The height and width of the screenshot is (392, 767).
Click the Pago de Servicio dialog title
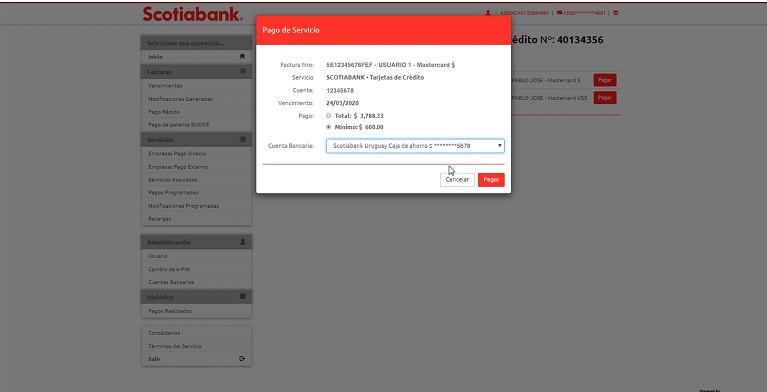(291, 30)
